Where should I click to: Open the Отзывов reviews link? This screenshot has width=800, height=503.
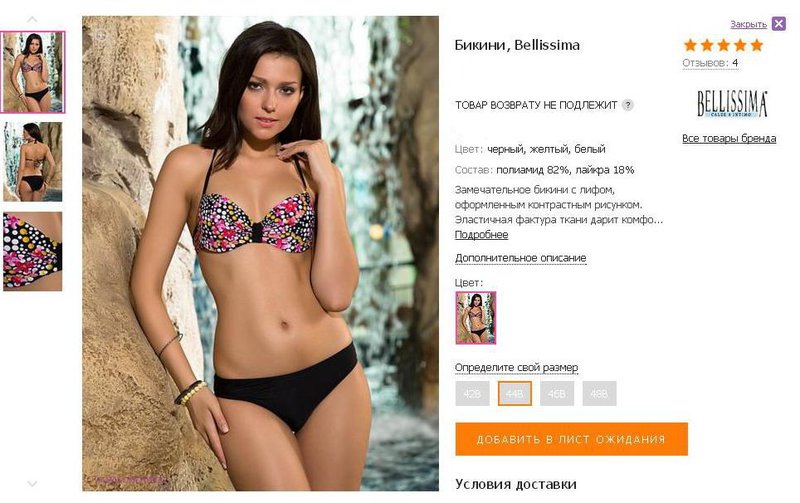point(710,63)
